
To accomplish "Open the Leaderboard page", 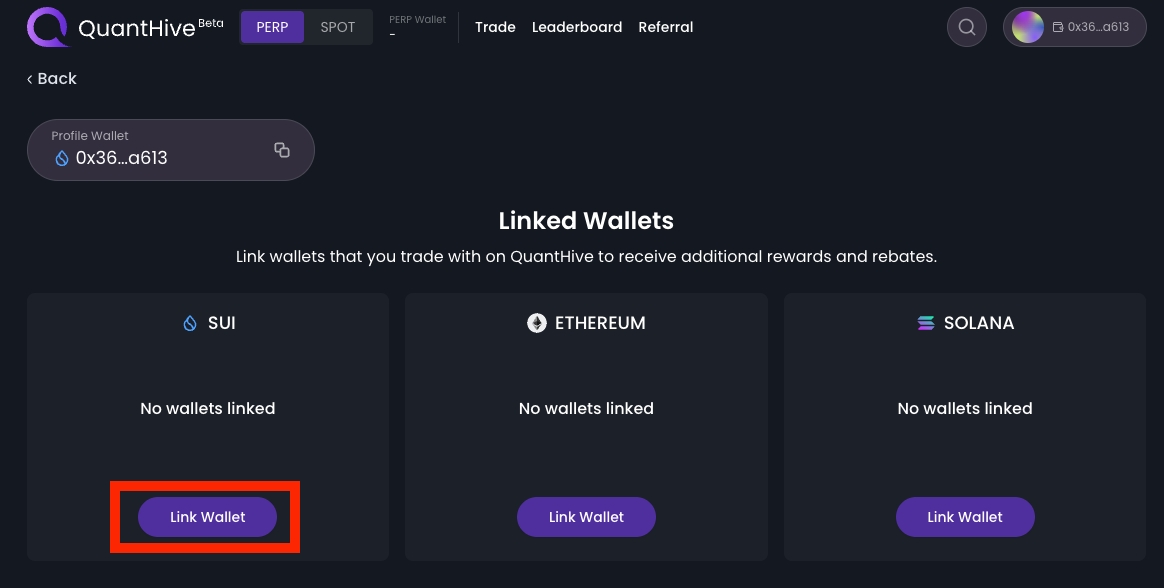I will [x=577, y=27].
